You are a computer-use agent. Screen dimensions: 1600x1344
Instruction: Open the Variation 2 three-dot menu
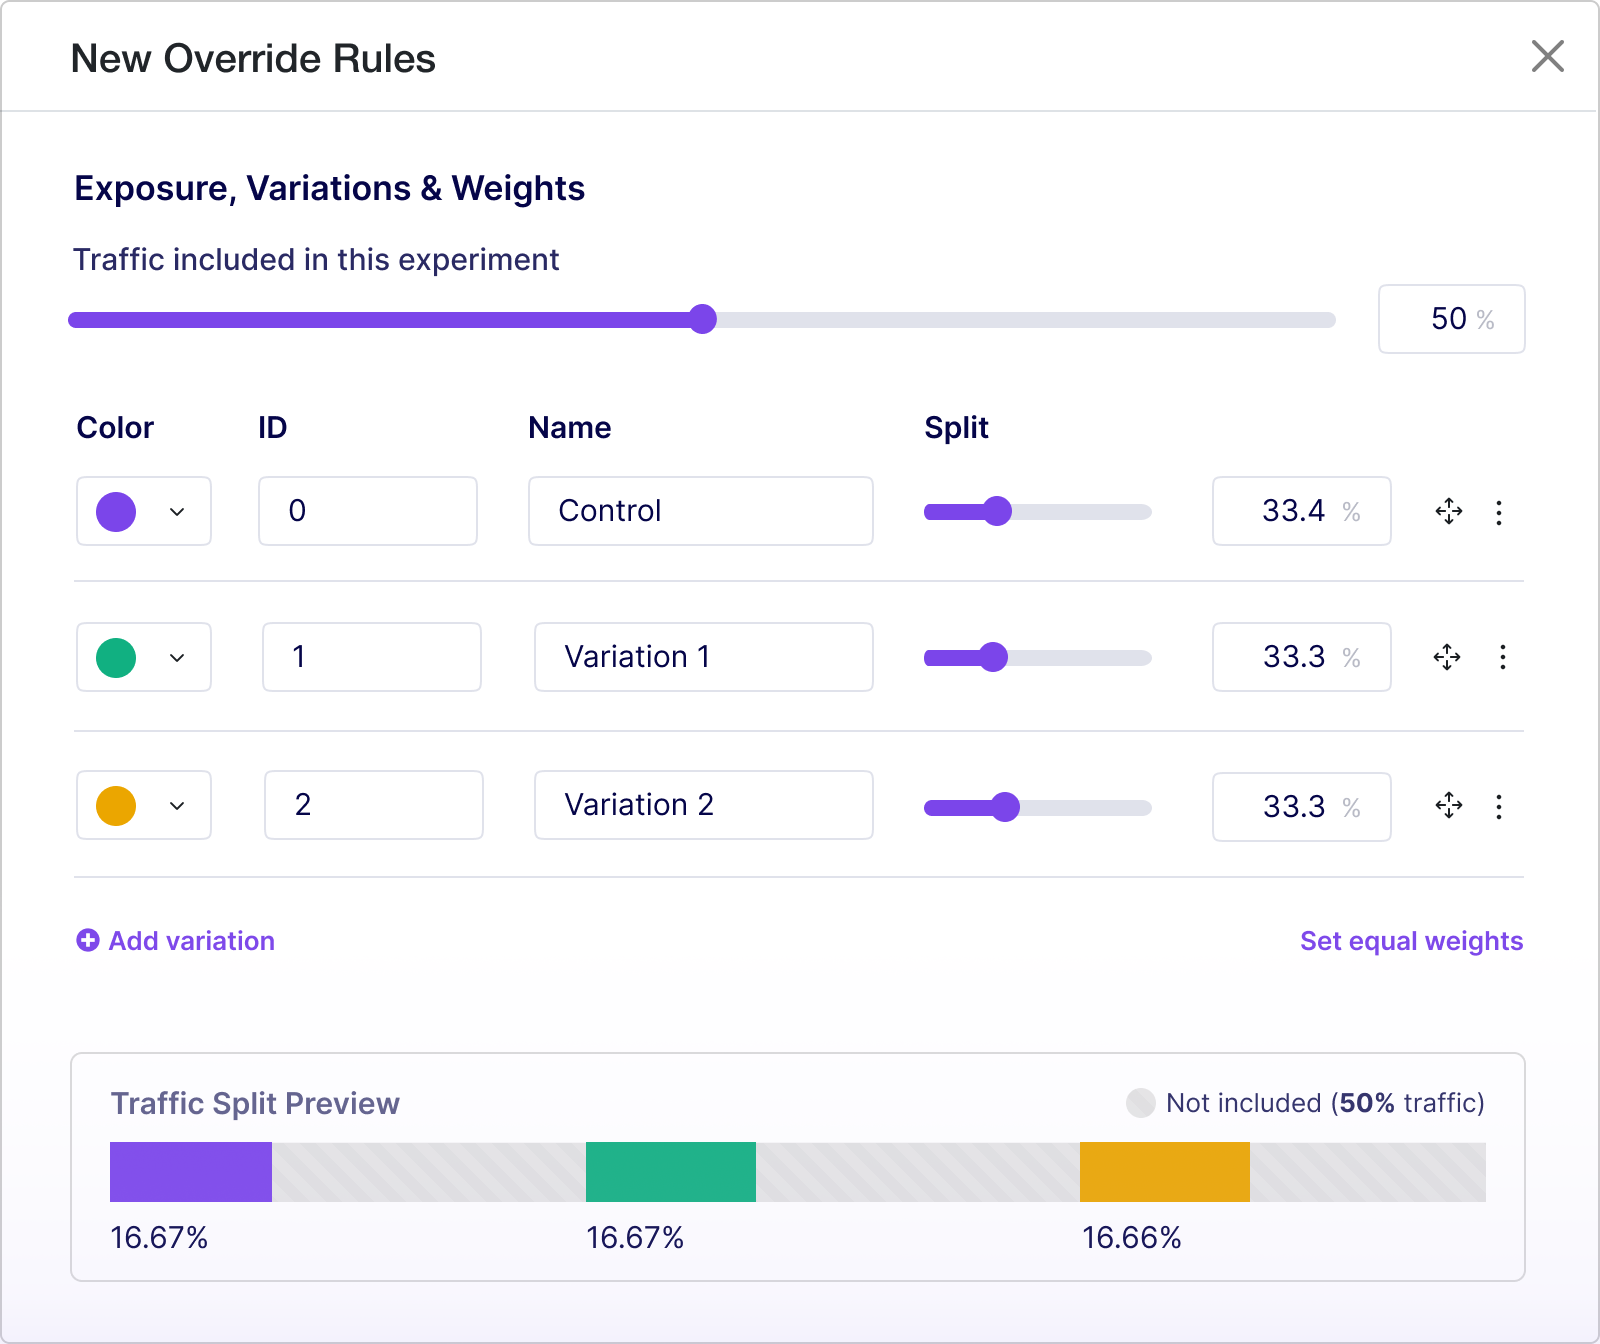[1500, 806]
